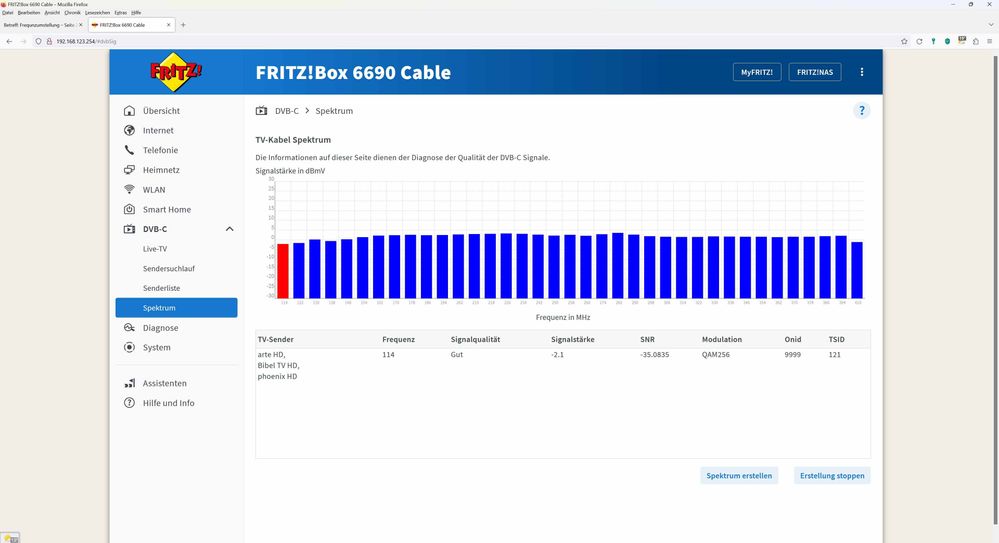Click the Telefonie phone handset icon
Viewport: 999px width, 543px height.
click(129, 150)
